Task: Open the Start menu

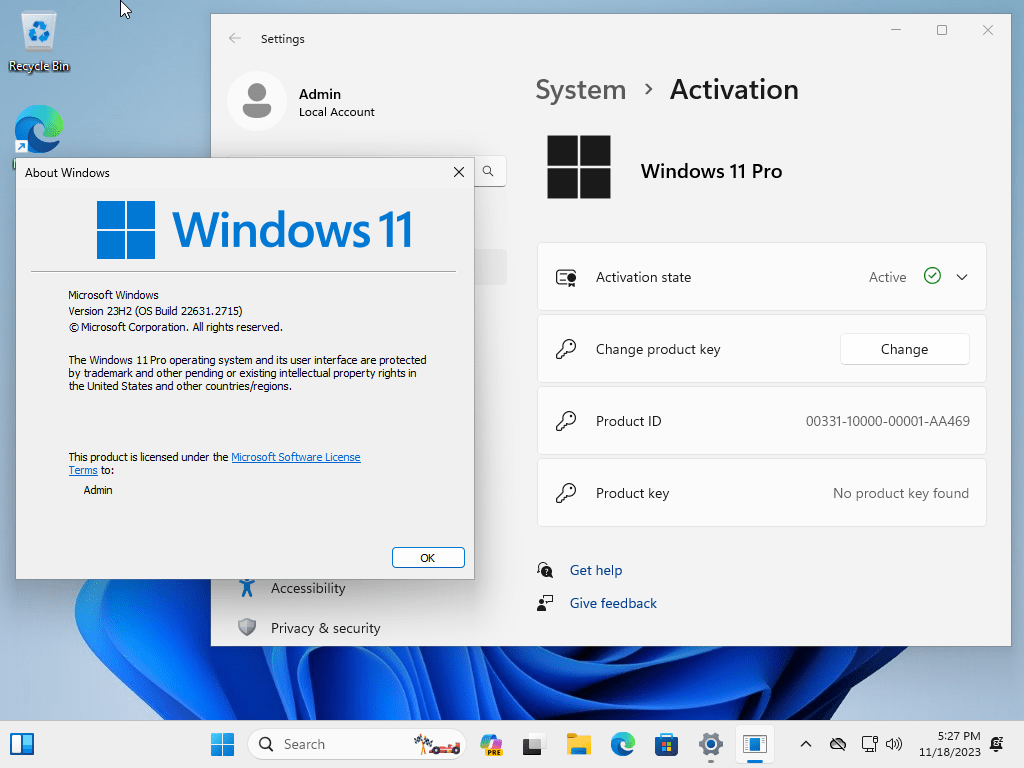Action: click(x=223, y=744)
